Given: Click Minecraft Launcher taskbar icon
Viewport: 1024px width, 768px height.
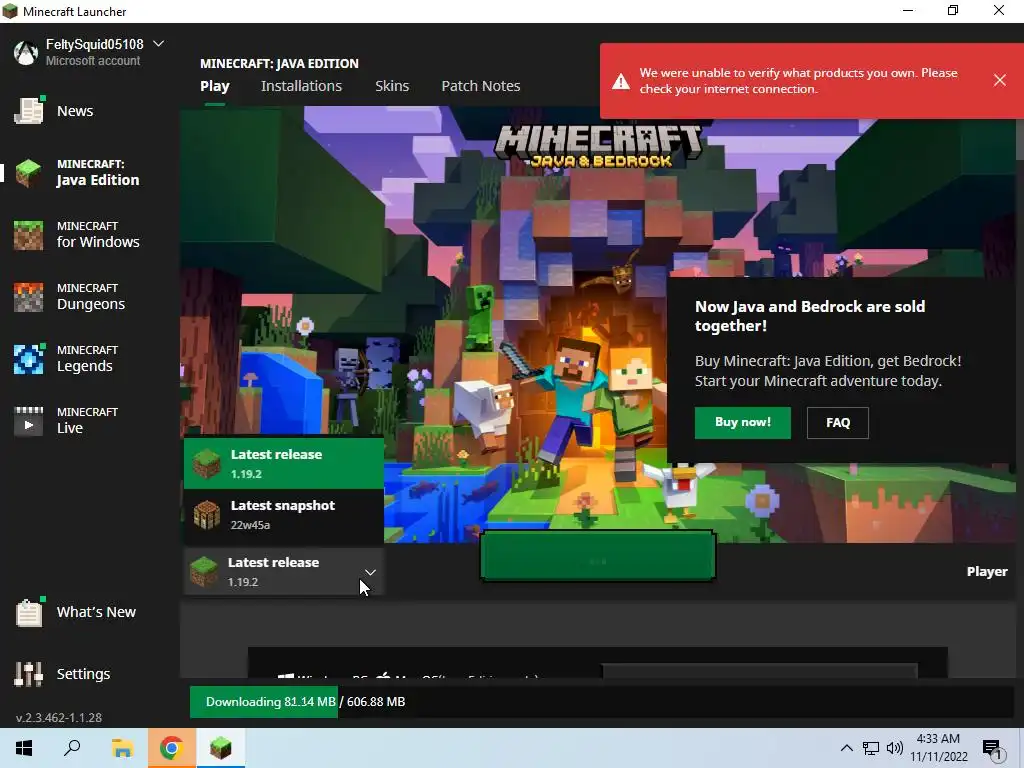Looking at the screenshot, I should coord(221,748).
